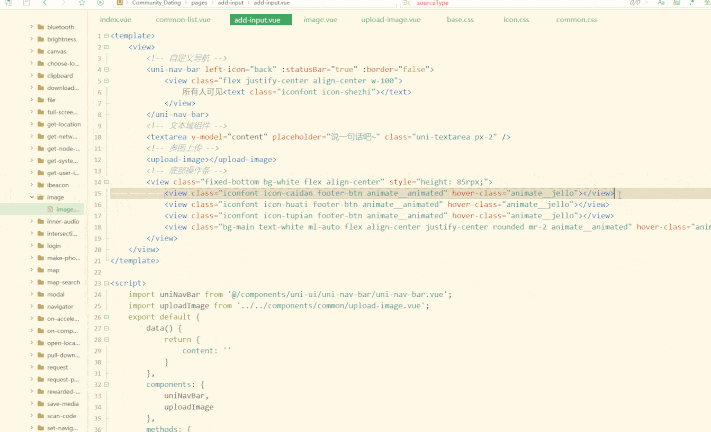Switch to the common-list.vue tab
711x432 pixels.
coord(183,19)
